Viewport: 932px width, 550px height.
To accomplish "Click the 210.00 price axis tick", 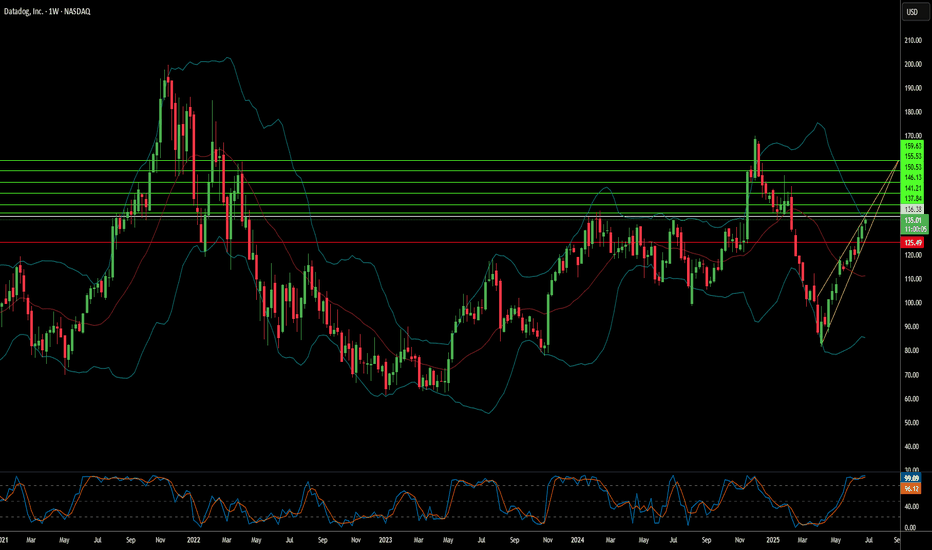I will [x=912, y=40].
